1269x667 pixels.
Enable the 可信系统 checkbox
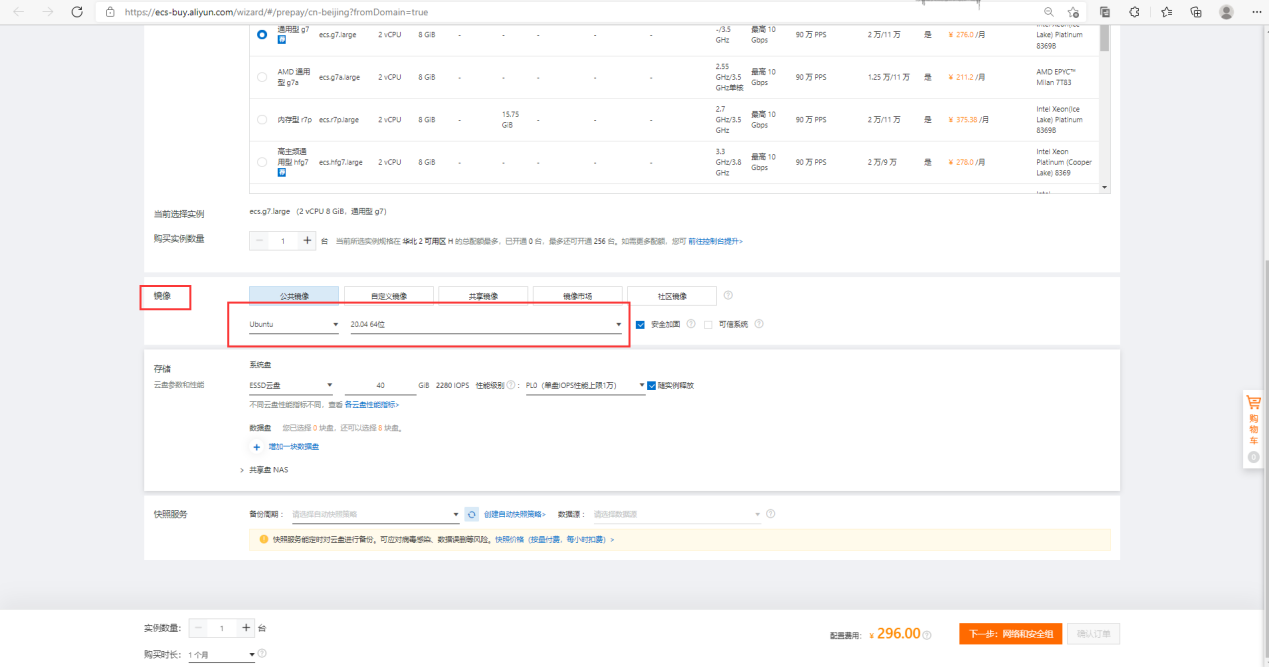708,324
